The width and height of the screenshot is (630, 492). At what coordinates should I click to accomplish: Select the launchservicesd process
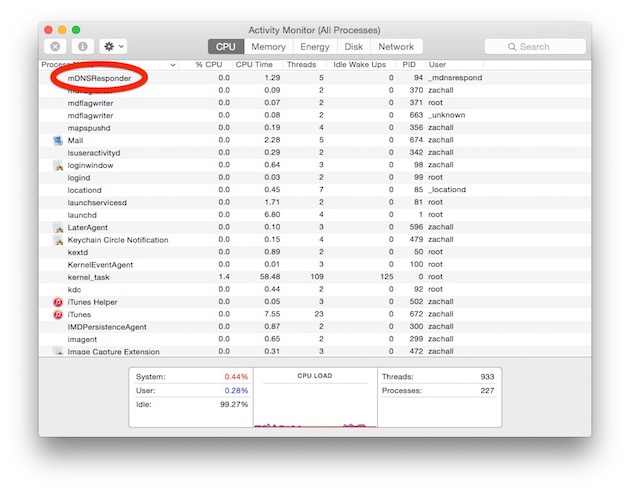point(97,202)
